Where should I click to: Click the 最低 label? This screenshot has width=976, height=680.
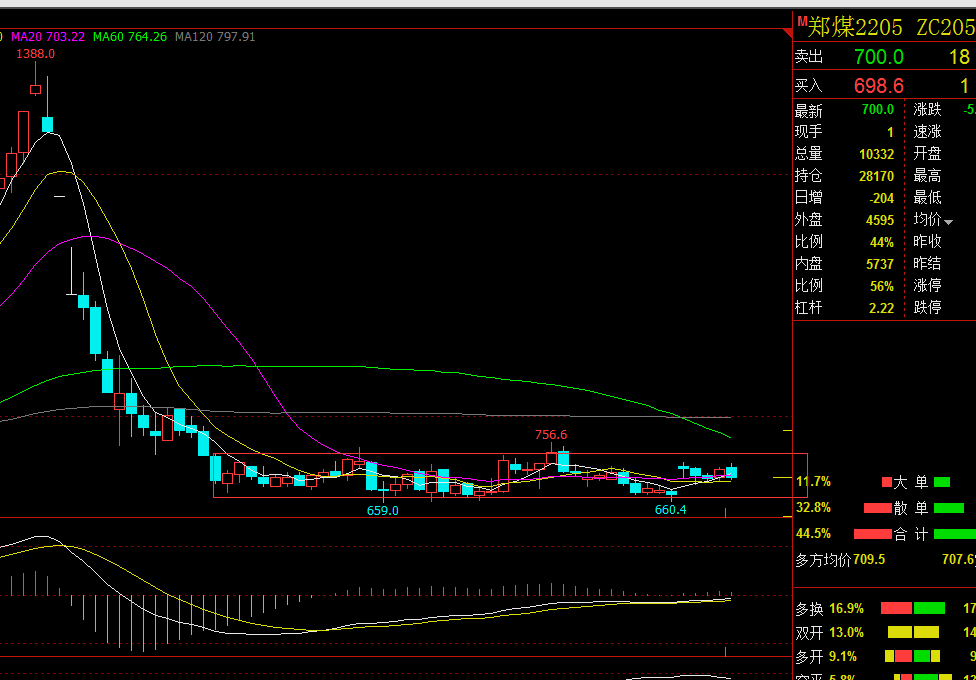pos(927,198)
